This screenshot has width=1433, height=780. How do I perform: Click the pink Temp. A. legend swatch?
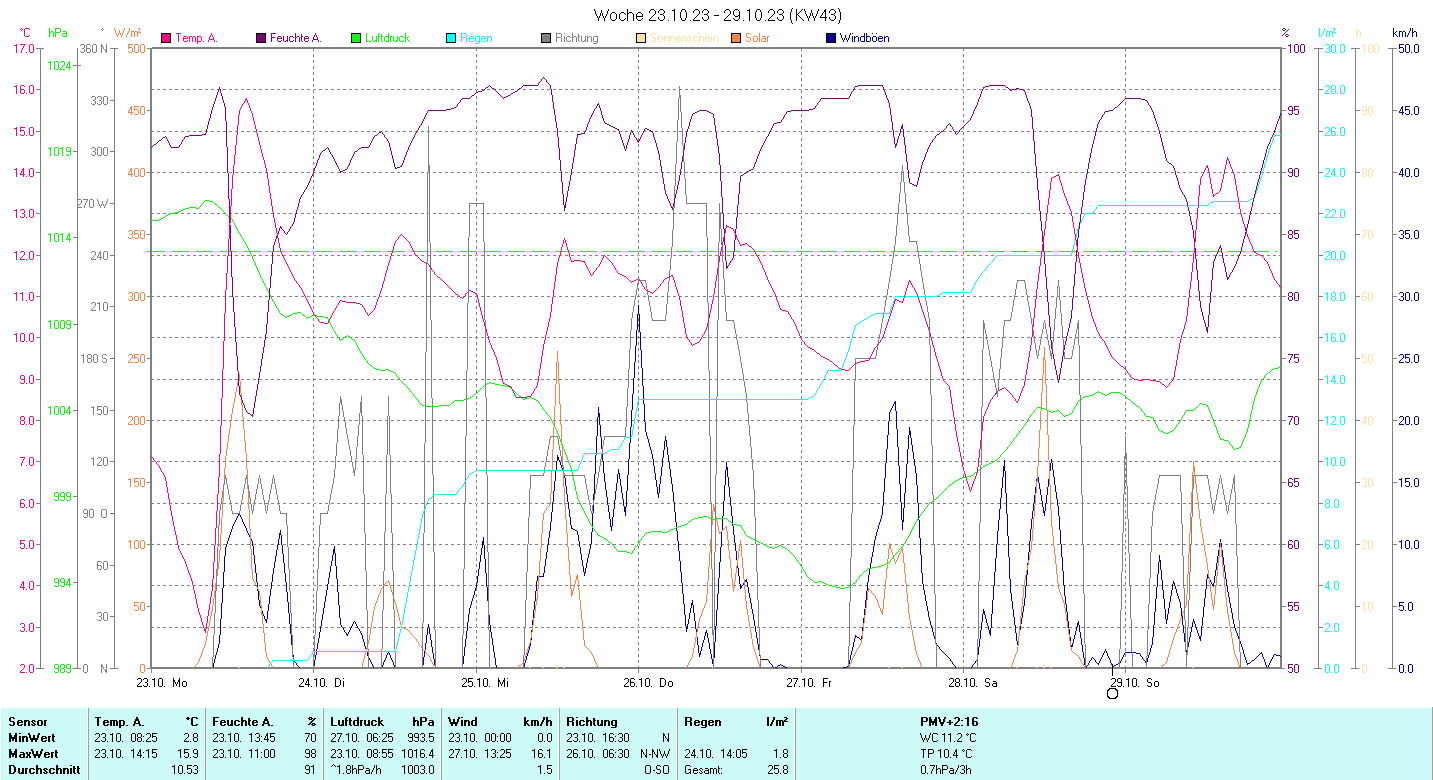pos(166,38)
